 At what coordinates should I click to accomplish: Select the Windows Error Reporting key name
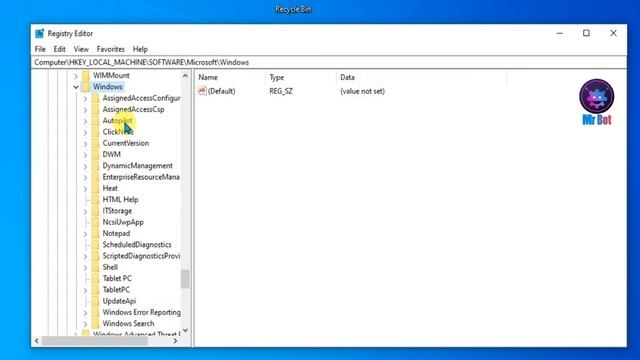coord(141,312)
